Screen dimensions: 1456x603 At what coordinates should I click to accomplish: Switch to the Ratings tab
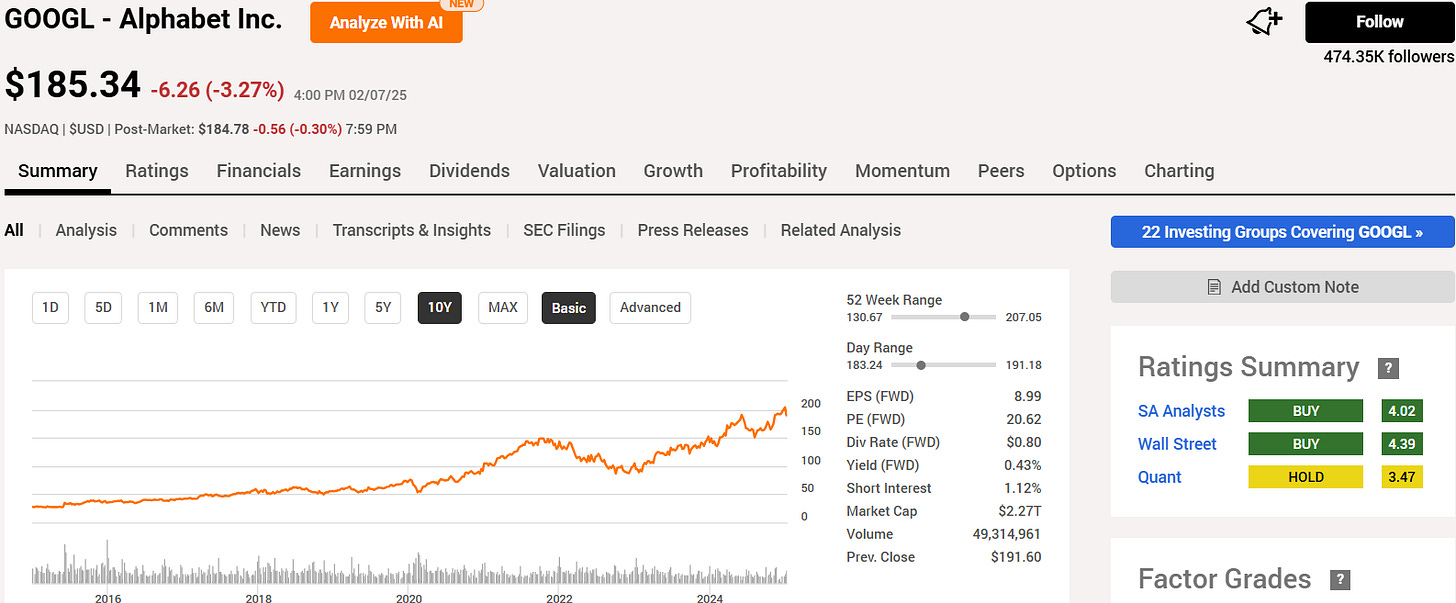[157, 171]
